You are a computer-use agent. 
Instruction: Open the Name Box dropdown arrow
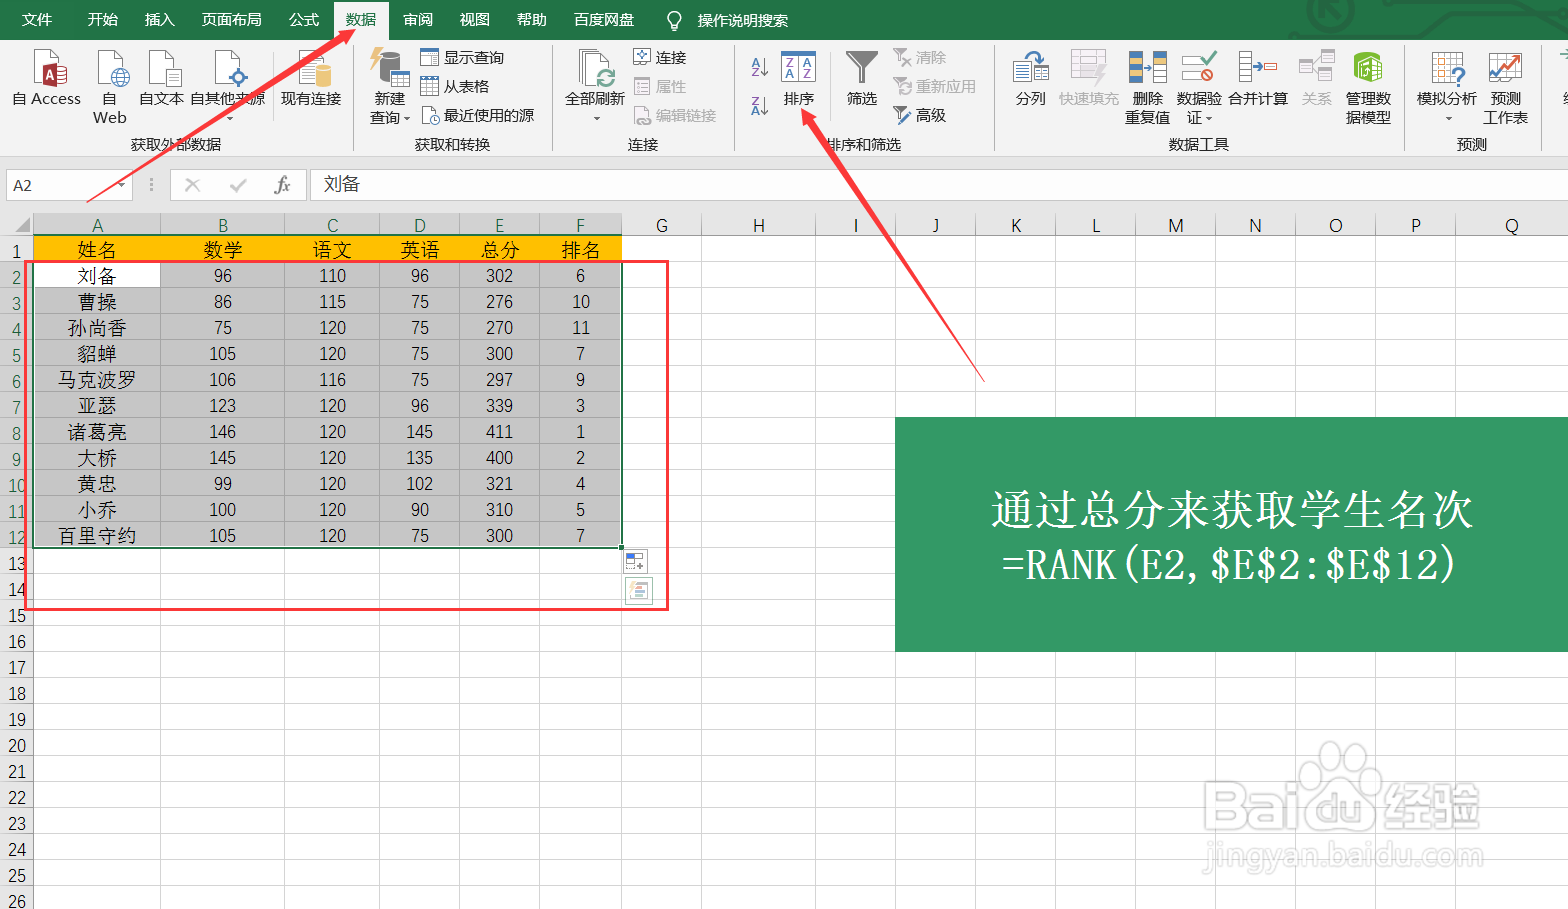click(x=122, y=185)
